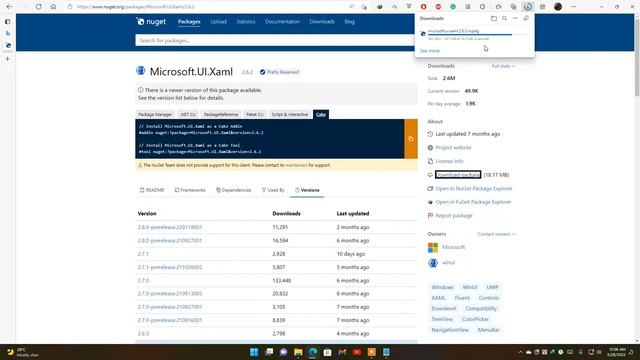Screen dimensions: 640x360
Task: Select the Cake tab
Action: coord(321,114)
